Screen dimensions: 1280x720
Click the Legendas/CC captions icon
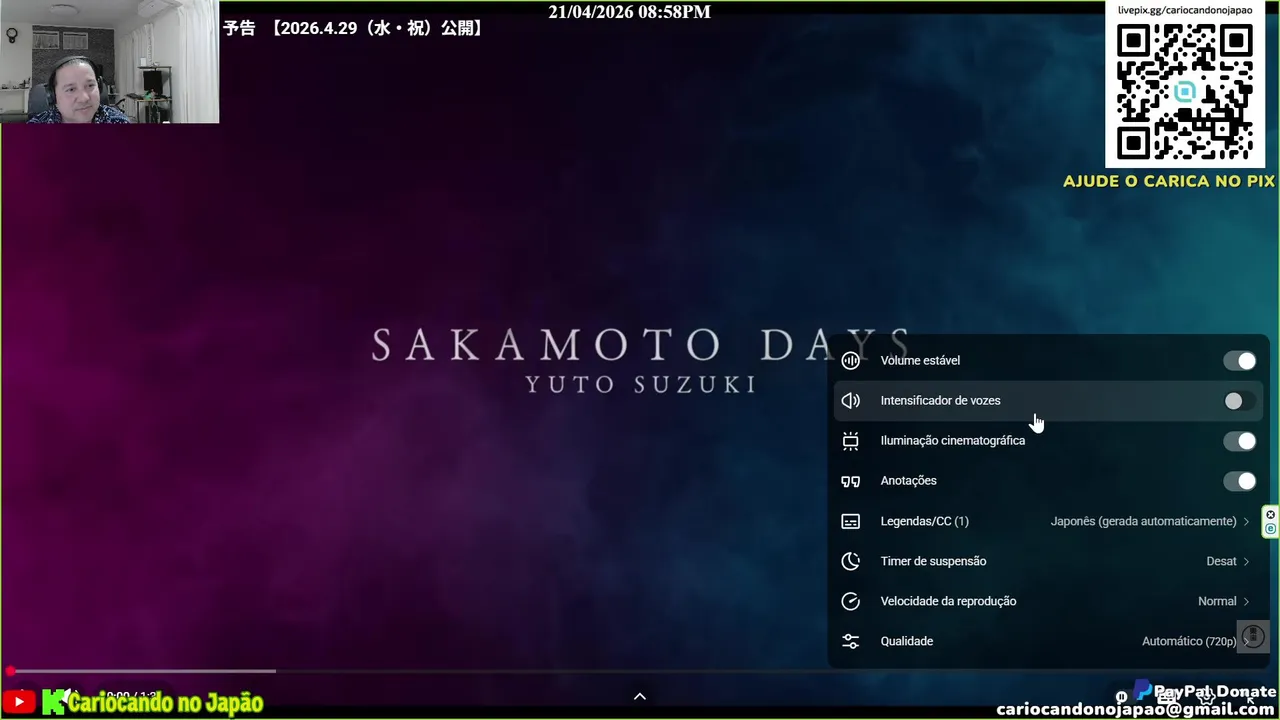click(850, 521)
